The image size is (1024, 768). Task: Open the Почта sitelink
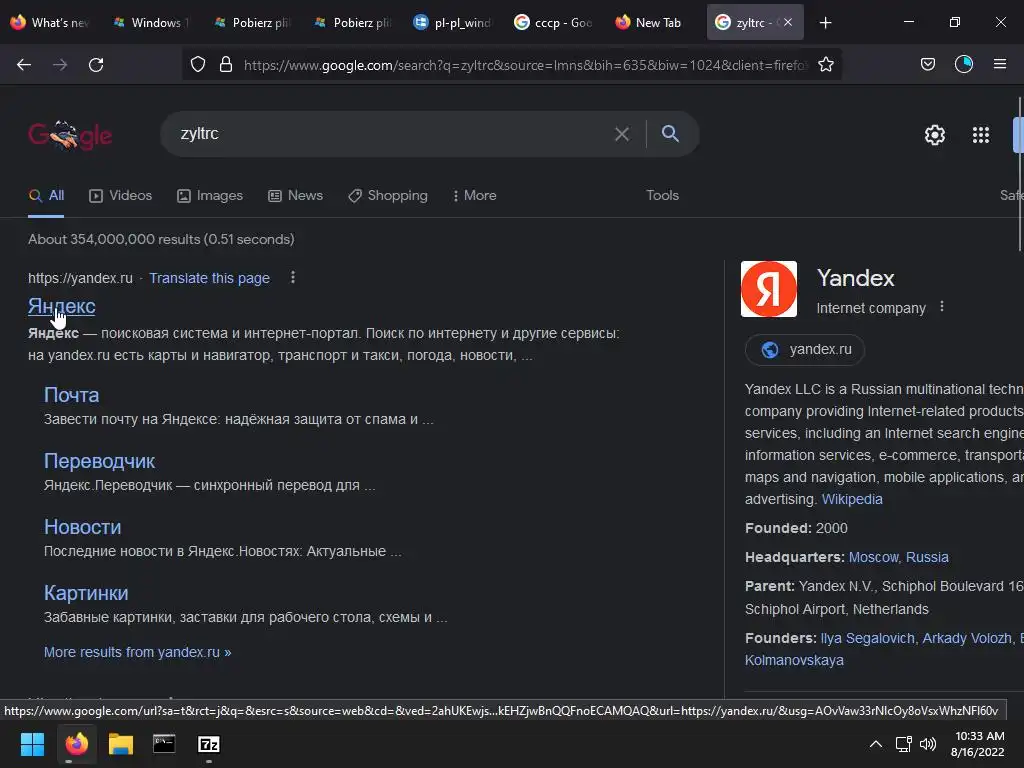click(x=71, y=394)
